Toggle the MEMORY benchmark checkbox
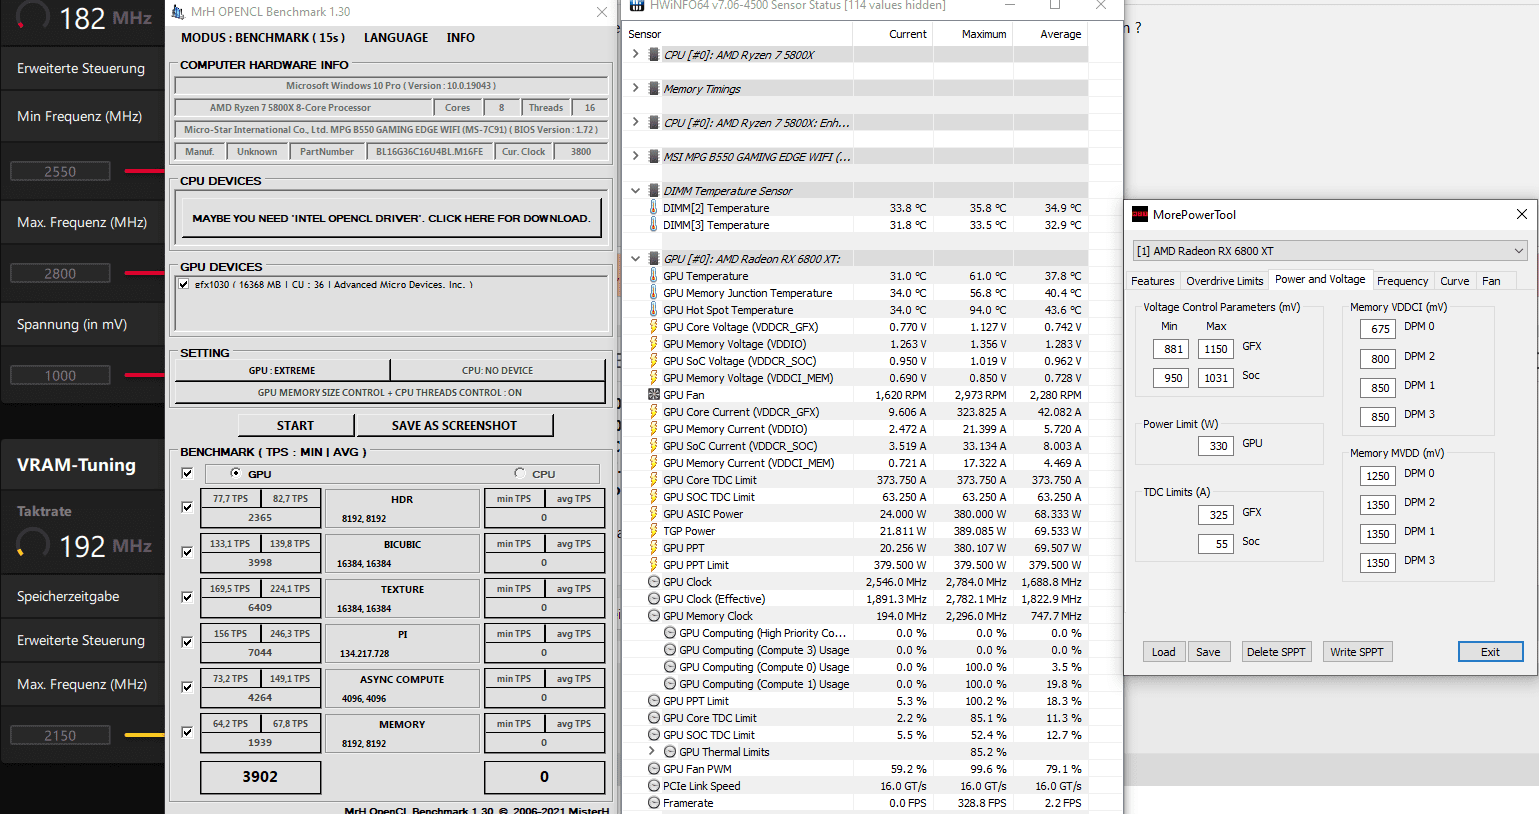Image resolution: width=1539 pixels, height=814 pixels. point(187,732)
